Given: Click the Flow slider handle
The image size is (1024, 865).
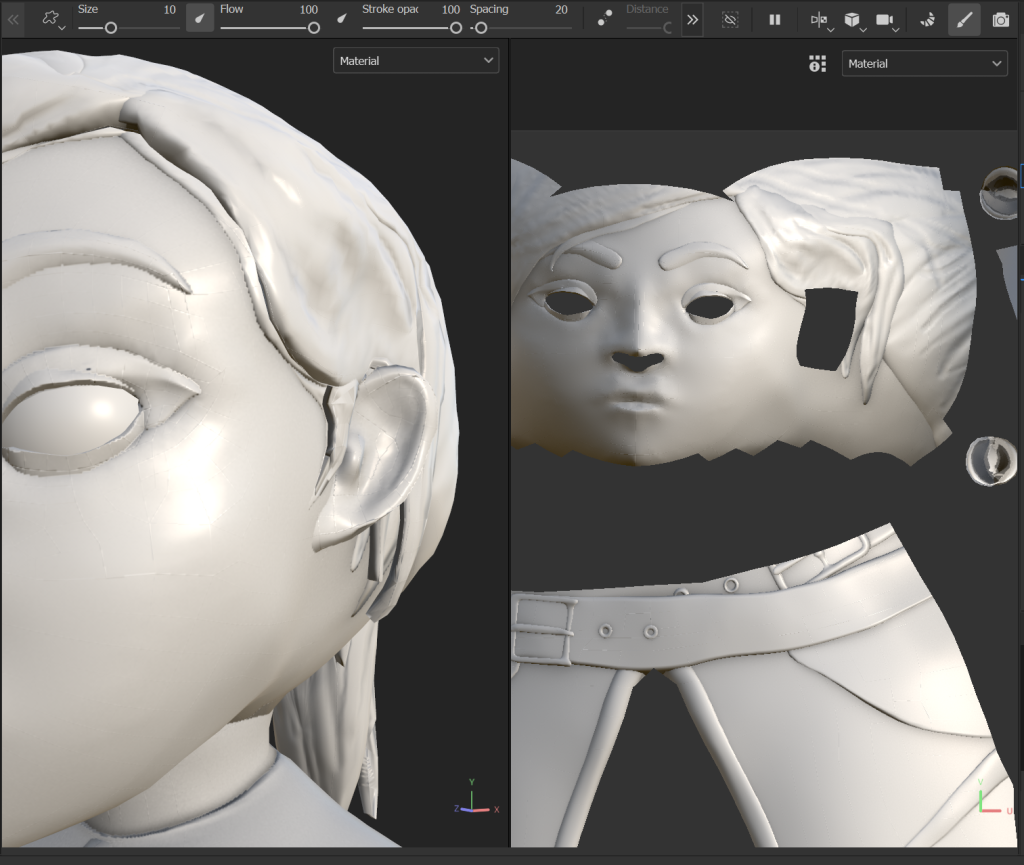Looking at the screenshot, I should 314,28.
